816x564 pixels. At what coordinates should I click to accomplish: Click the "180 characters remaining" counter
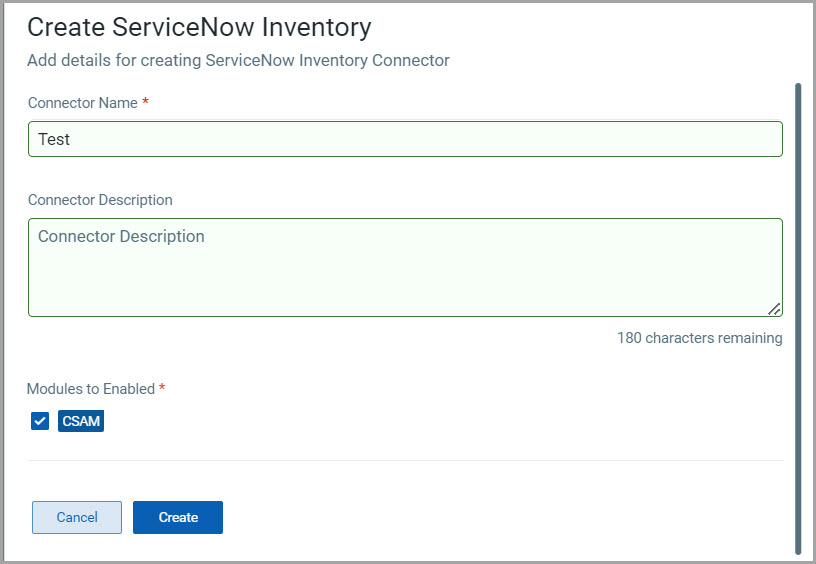tap(699, 338)
